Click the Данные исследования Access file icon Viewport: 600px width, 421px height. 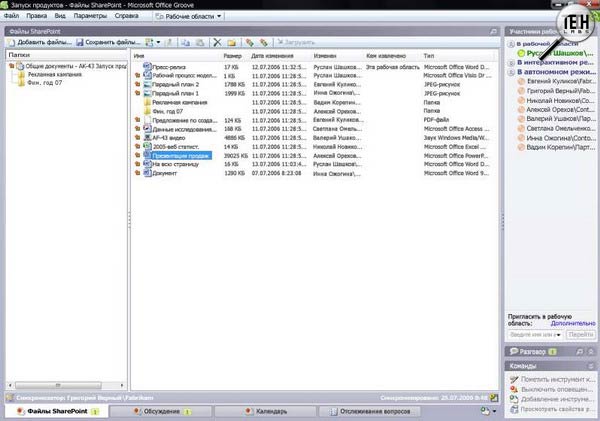pyautogui.click(x=147, y=129)
